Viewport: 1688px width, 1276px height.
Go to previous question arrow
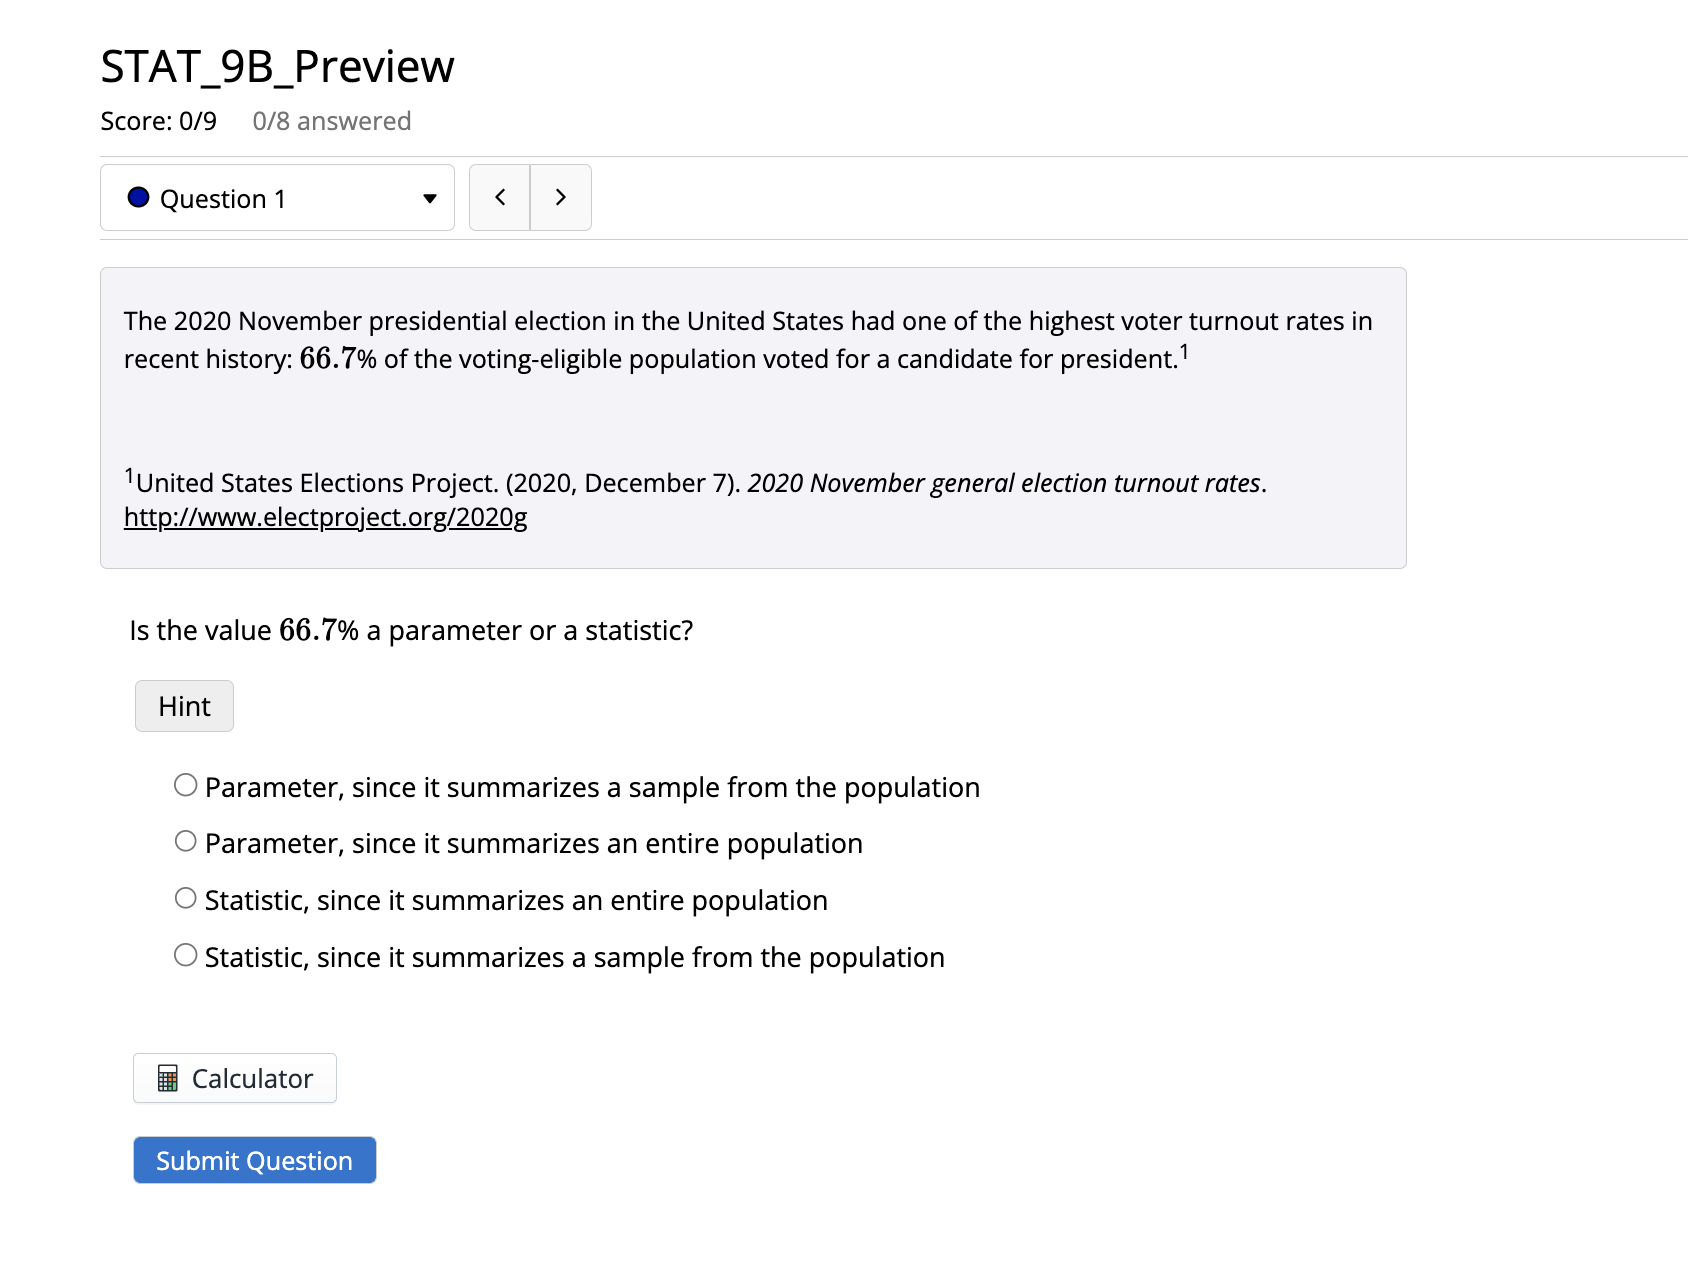tap(500, 198)
